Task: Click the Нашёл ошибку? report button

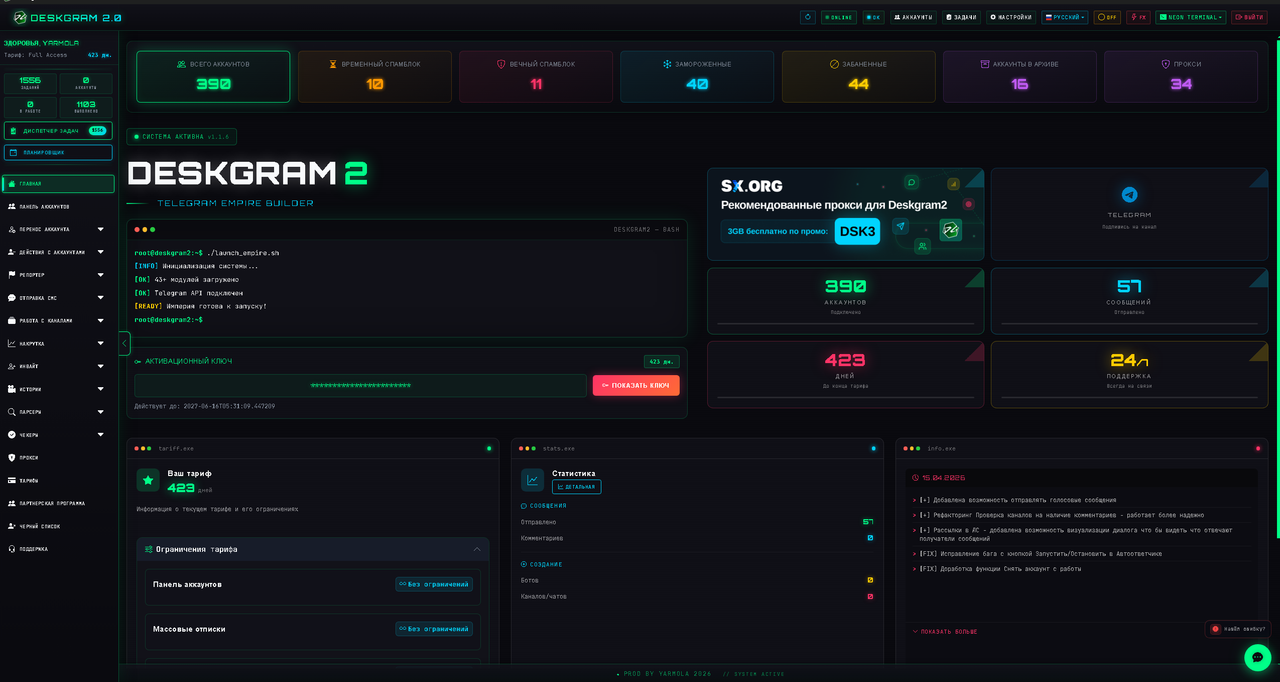Action: 1238,629
